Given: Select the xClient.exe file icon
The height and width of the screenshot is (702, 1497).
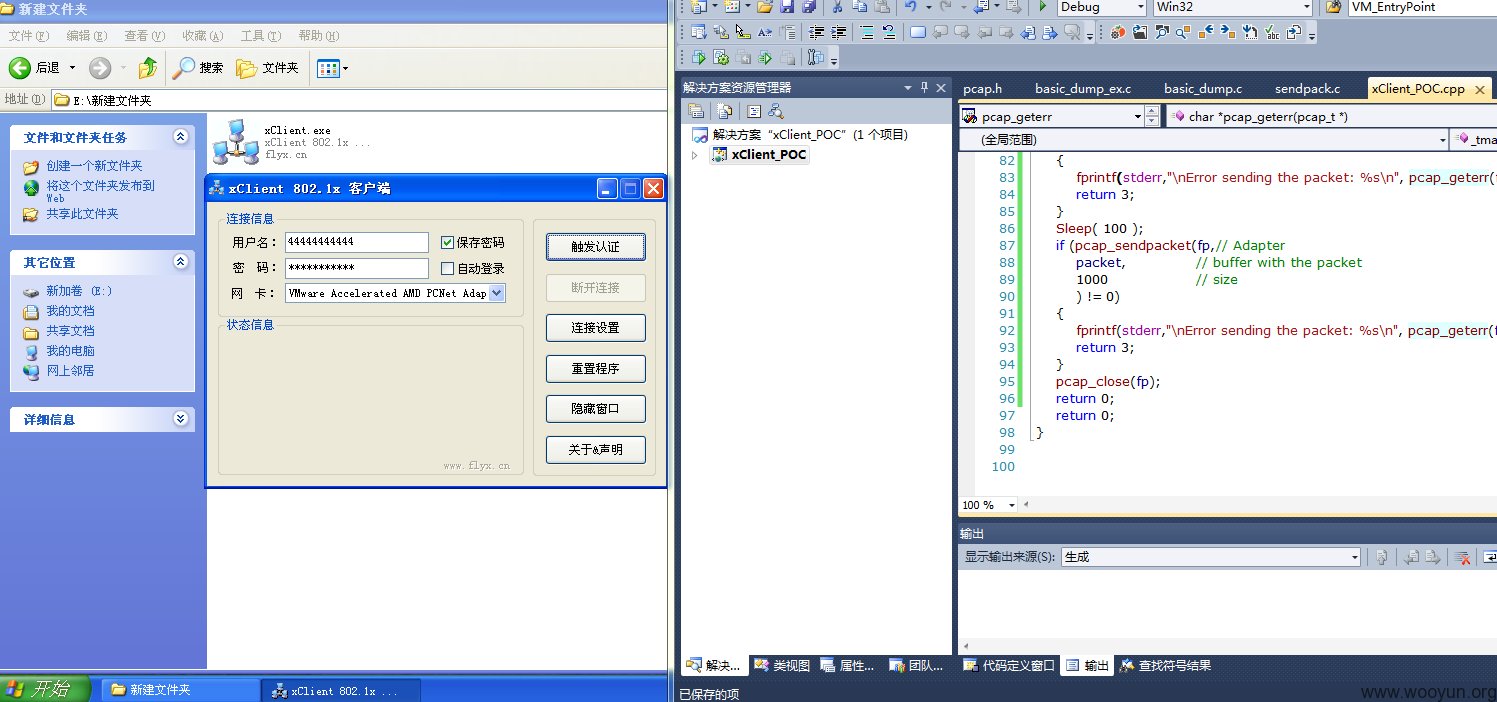Looking at the screenshot, I should pyautogui.click(x=236, y=141).
